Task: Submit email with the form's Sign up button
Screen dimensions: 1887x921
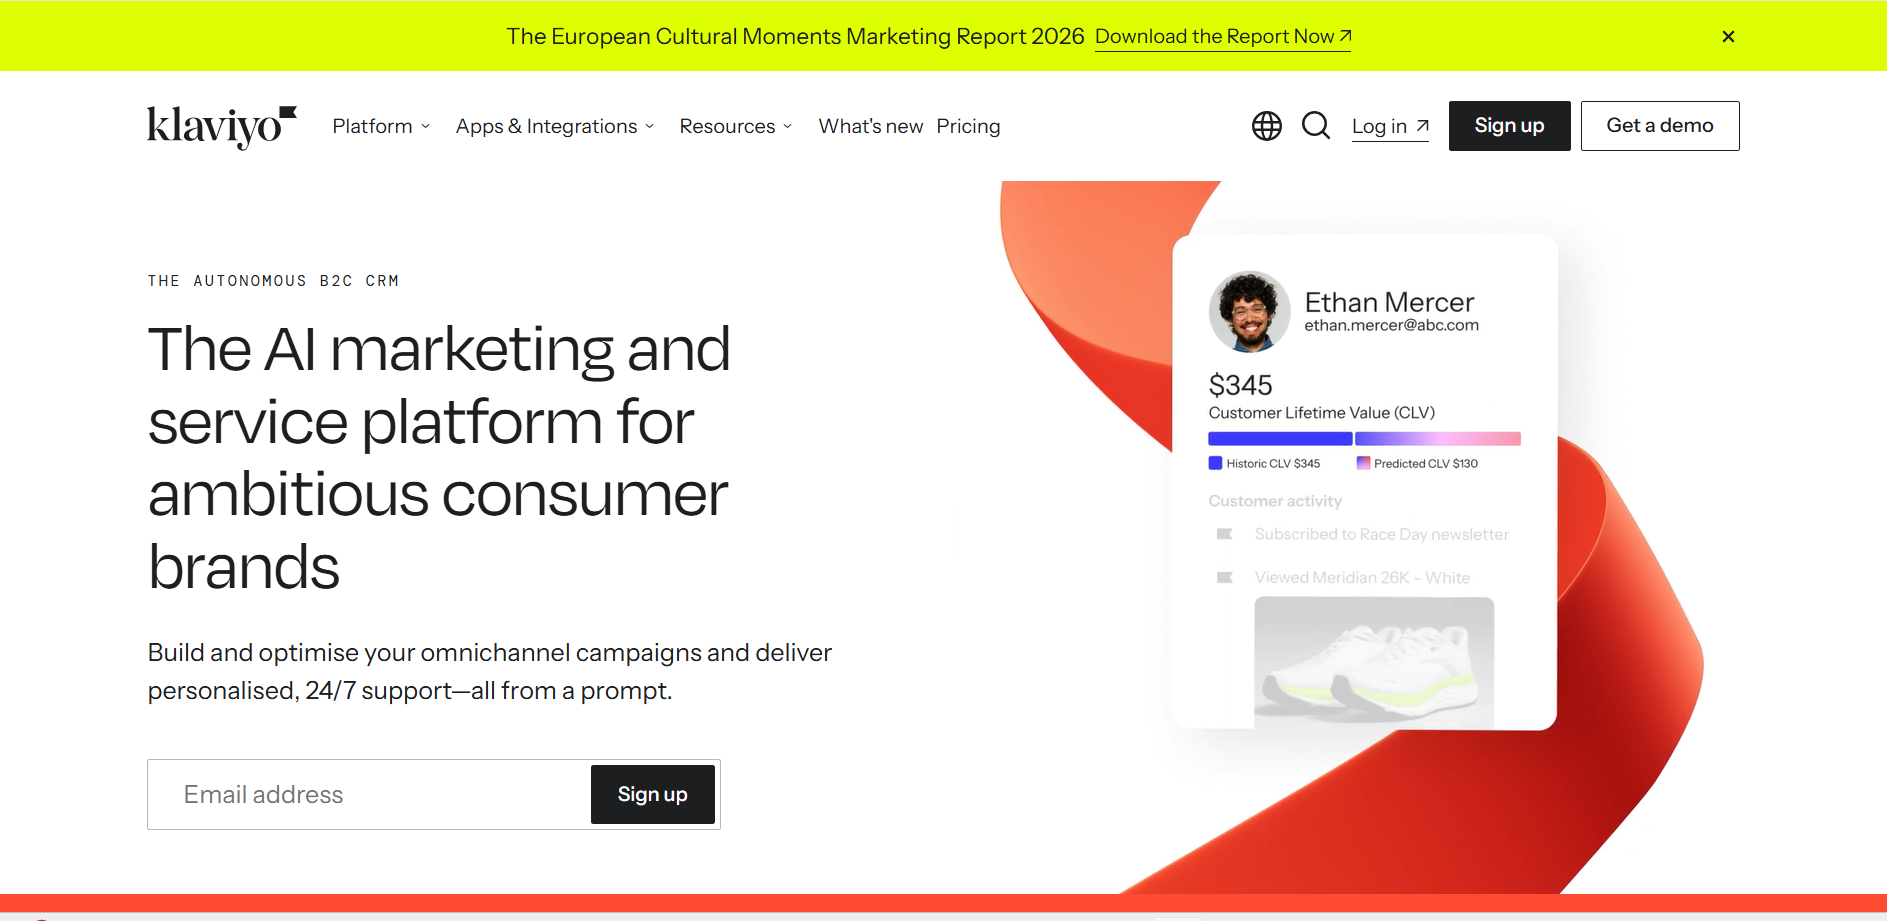Action: click(x=652, y=794)
